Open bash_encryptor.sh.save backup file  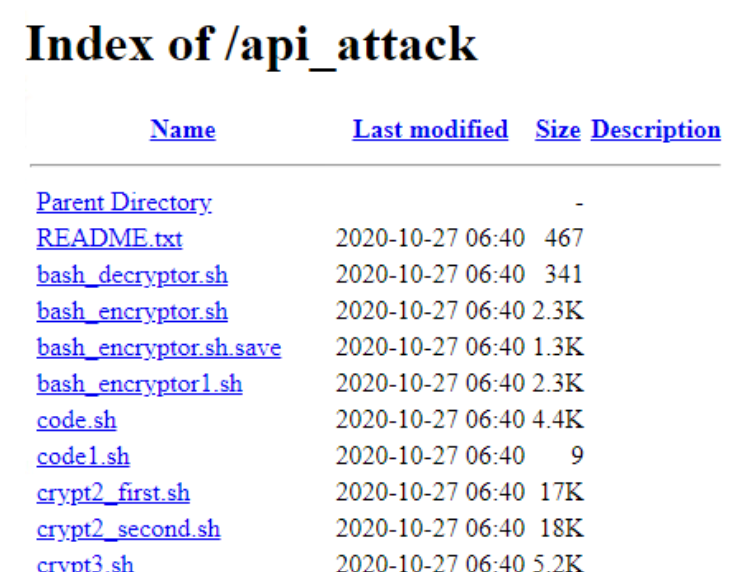tap(158, 348)
